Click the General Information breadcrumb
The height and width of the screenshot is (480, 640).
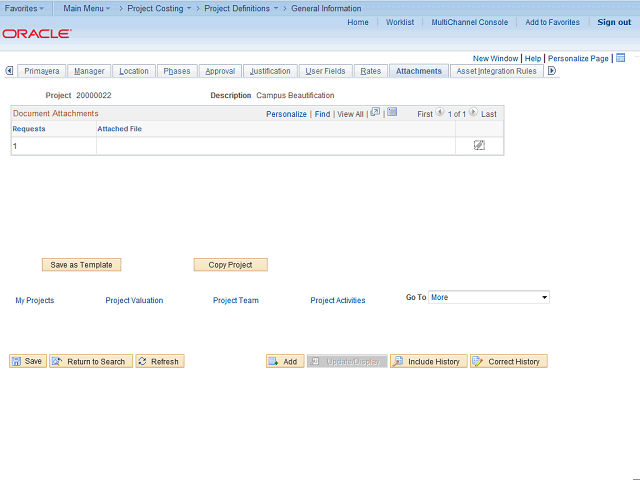point(326,8)
